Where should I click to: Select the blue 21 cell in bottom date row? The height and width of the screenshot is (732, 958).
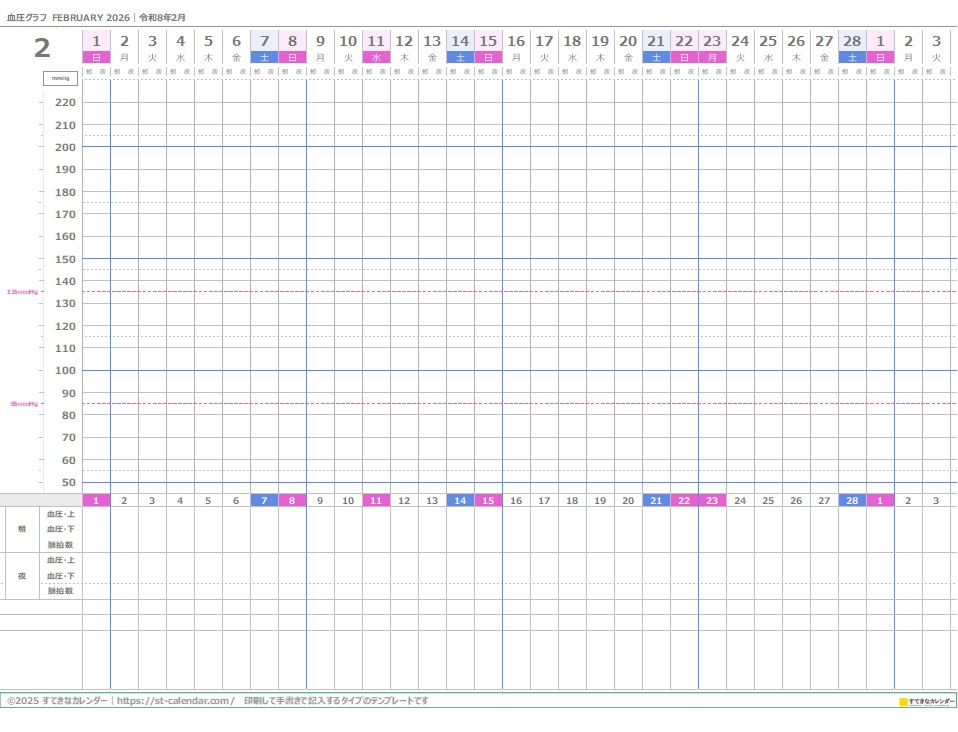tap(656, 500)
